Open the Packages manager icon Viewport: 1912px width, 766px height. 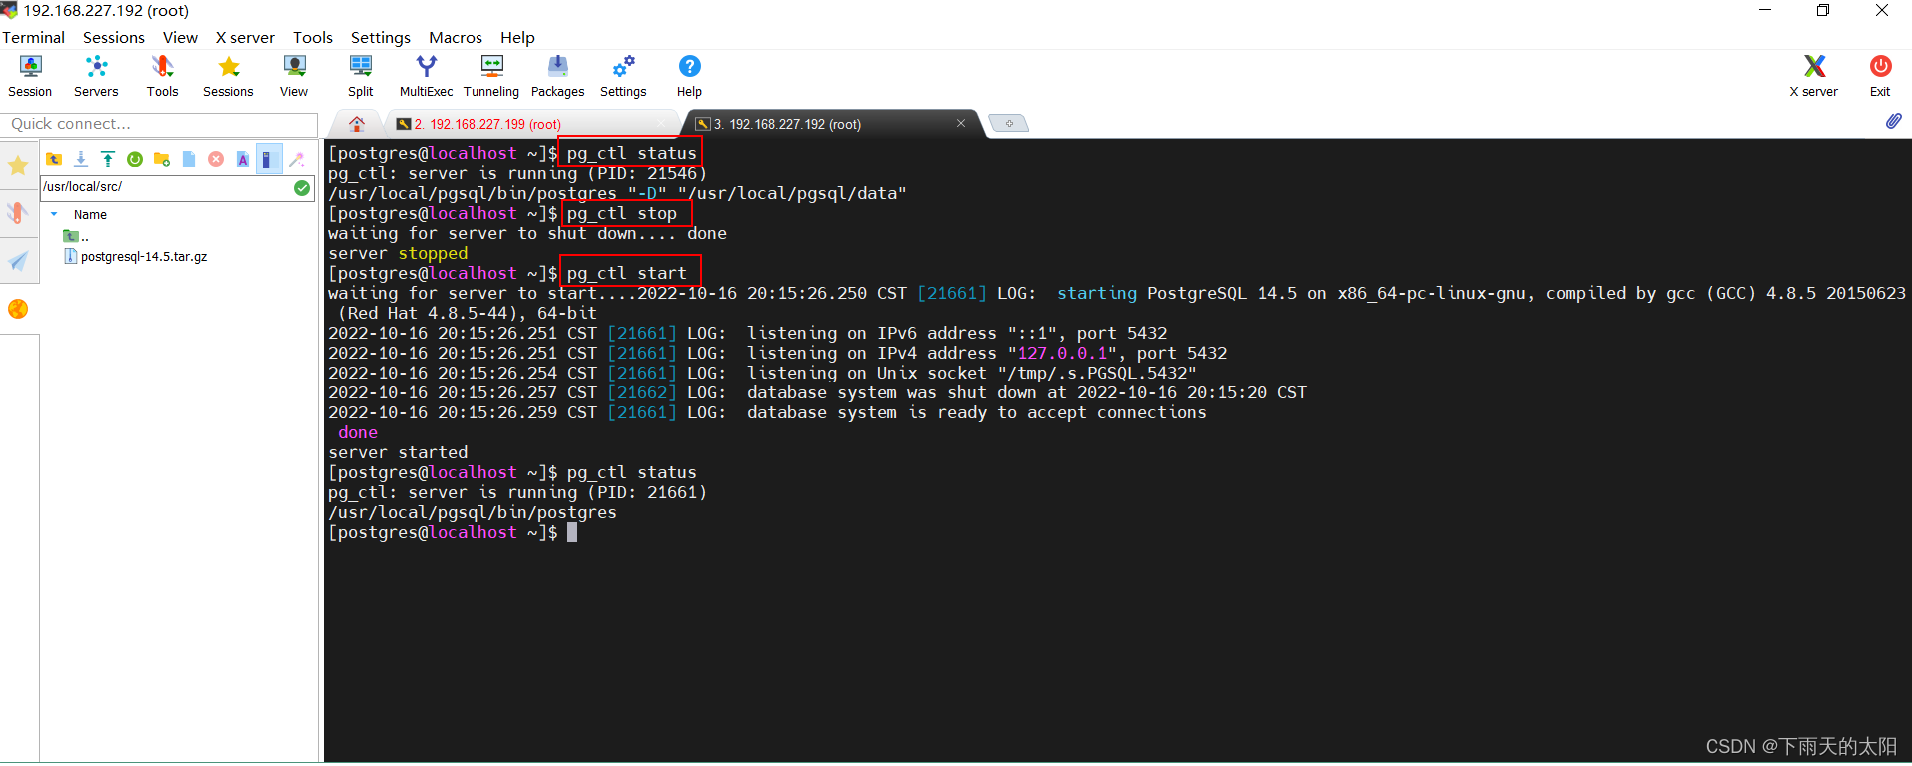coord(557,77)
